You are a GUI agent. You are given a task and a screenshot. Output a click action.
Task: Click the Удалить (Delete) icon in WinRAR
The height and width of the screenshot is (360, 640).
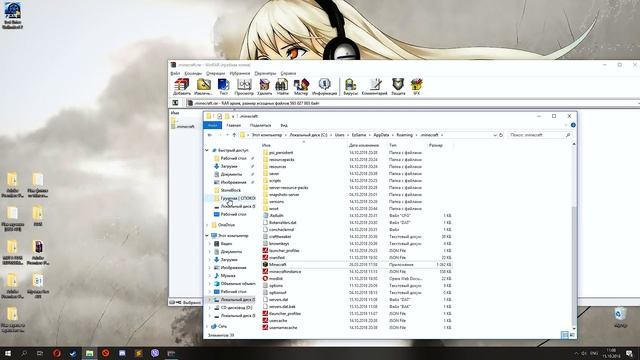(x=264, y=87)
